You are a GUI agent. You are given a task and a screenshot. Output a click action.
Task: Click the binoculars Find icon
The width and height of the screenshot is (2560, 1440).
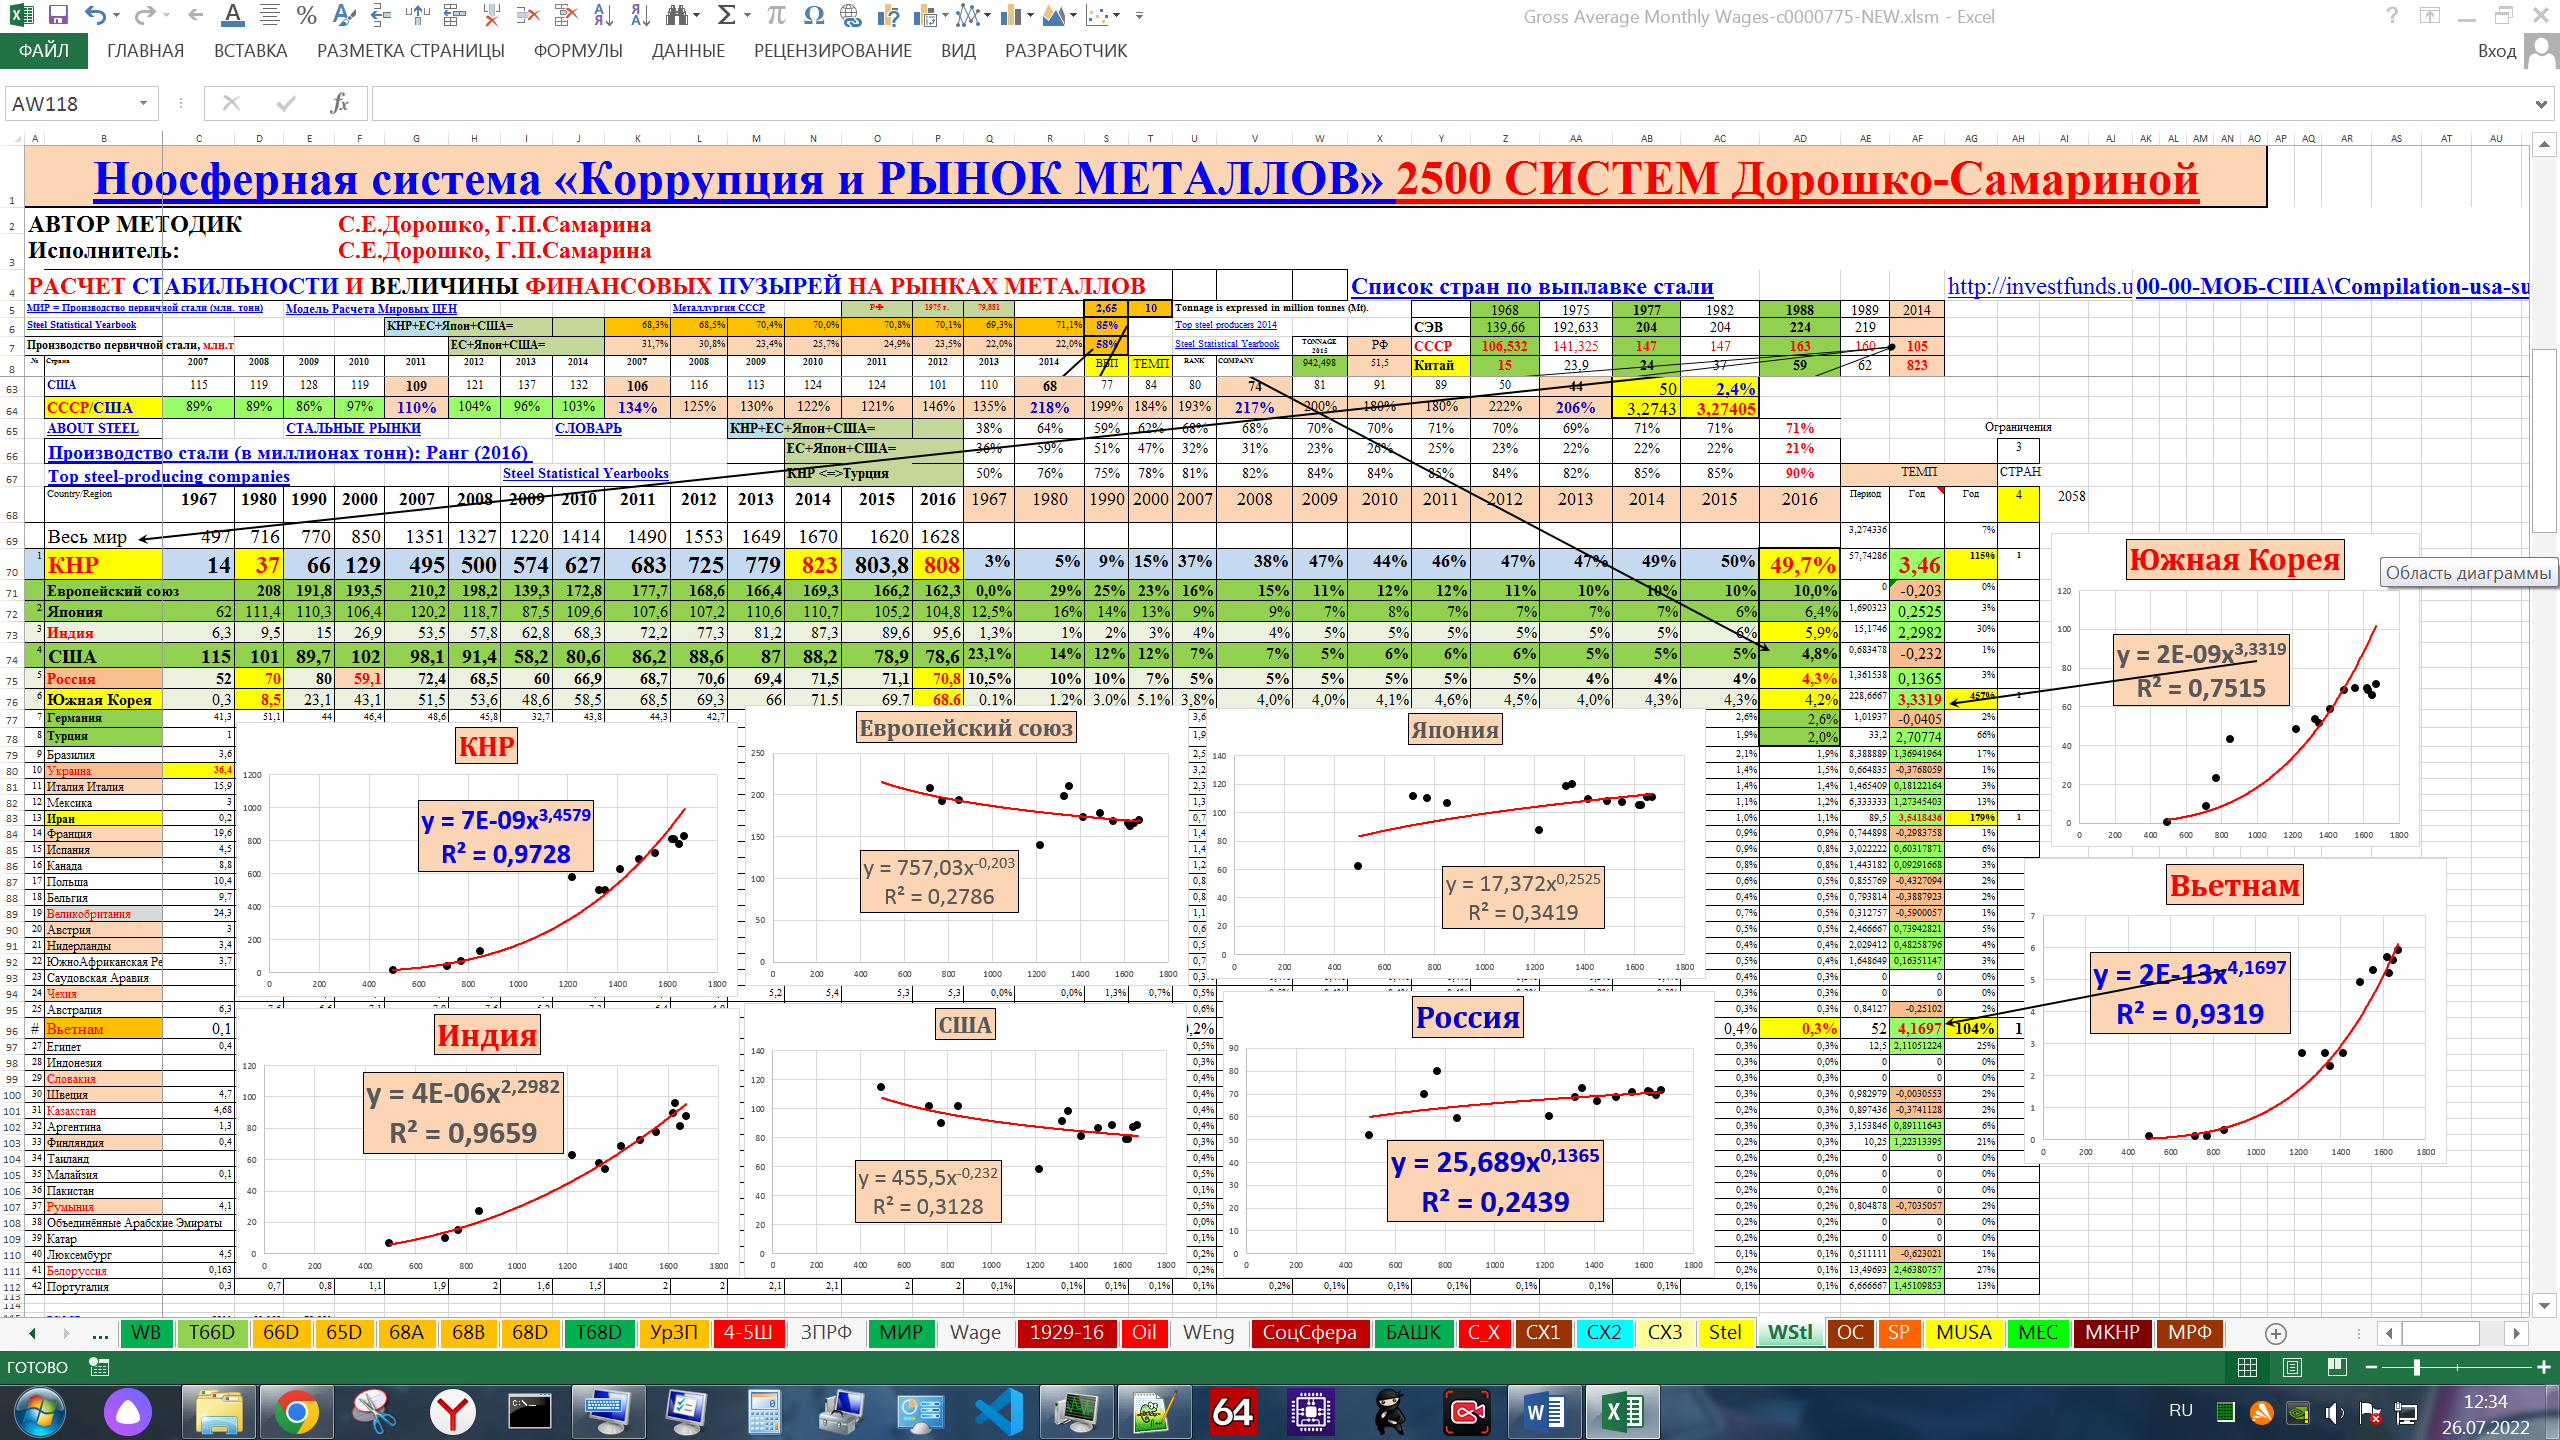coord(677,16)
